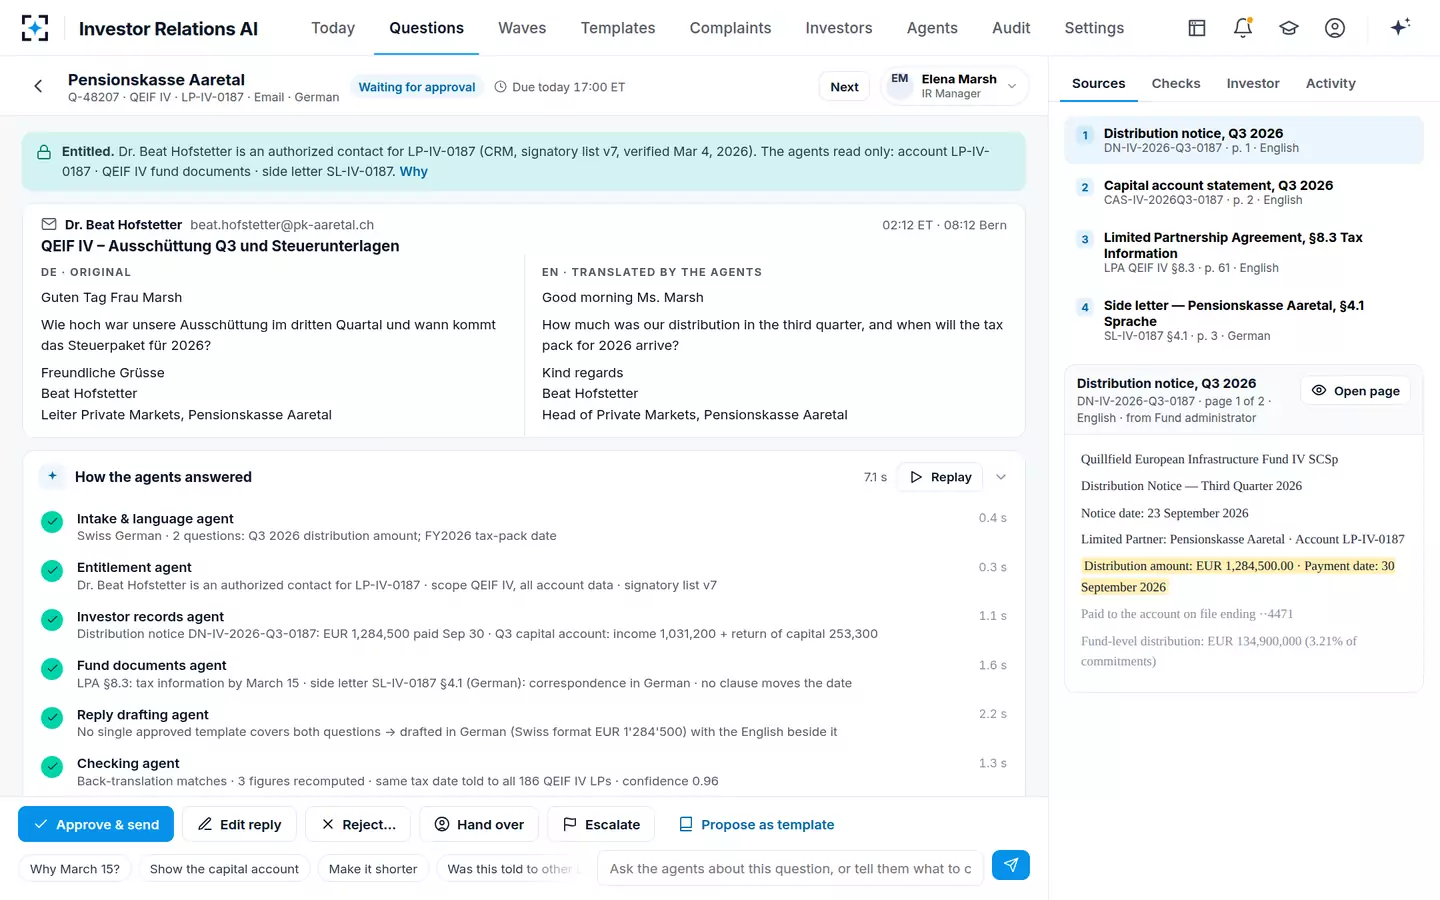Click the Reject… button
Screen dimensions: 1440x900
358,824
